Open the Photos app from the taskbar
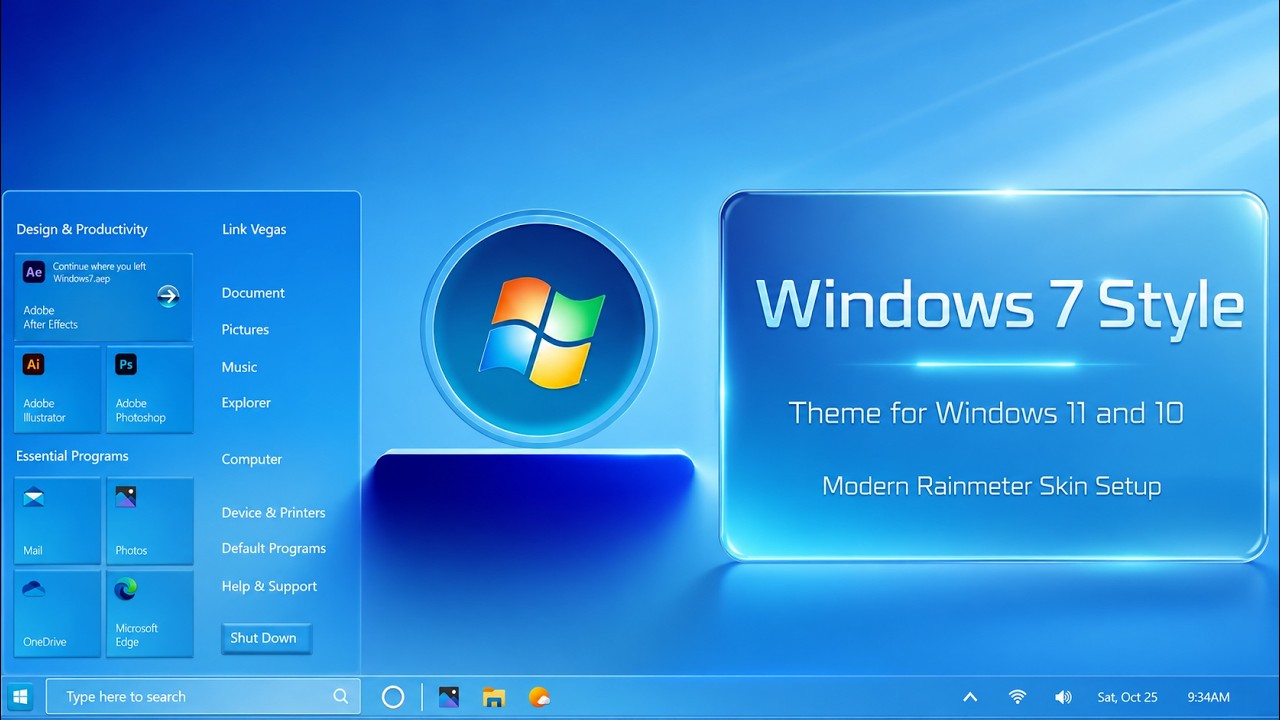The height and width of the screenshot is (720, 1280). pos(449,697)
